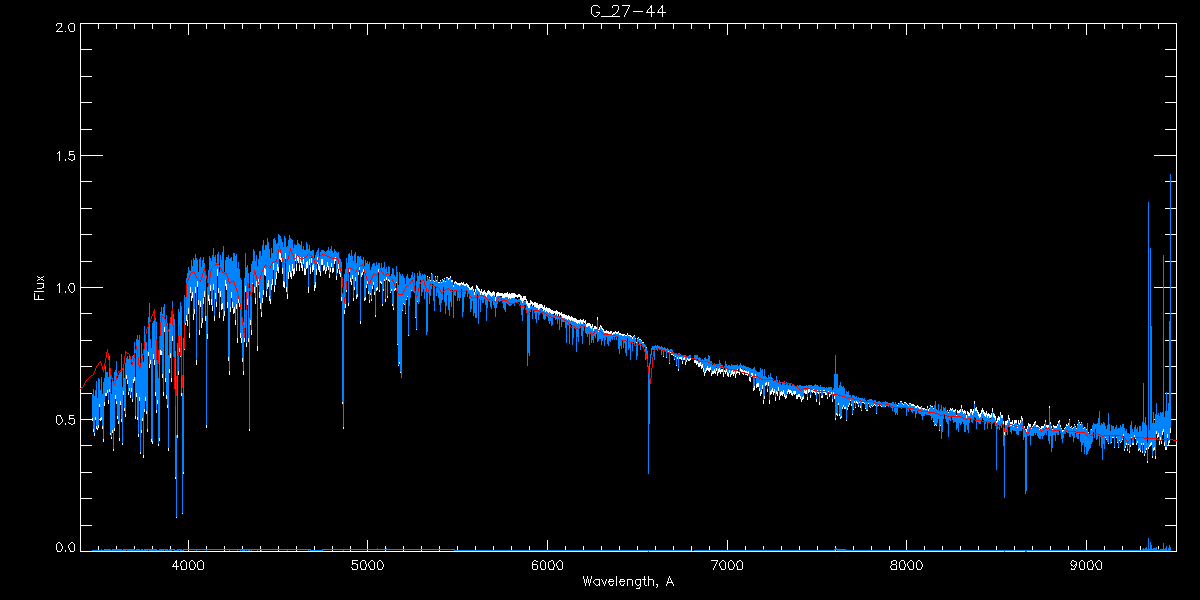Click the 8000 wavelength tick label

(907, 565)
